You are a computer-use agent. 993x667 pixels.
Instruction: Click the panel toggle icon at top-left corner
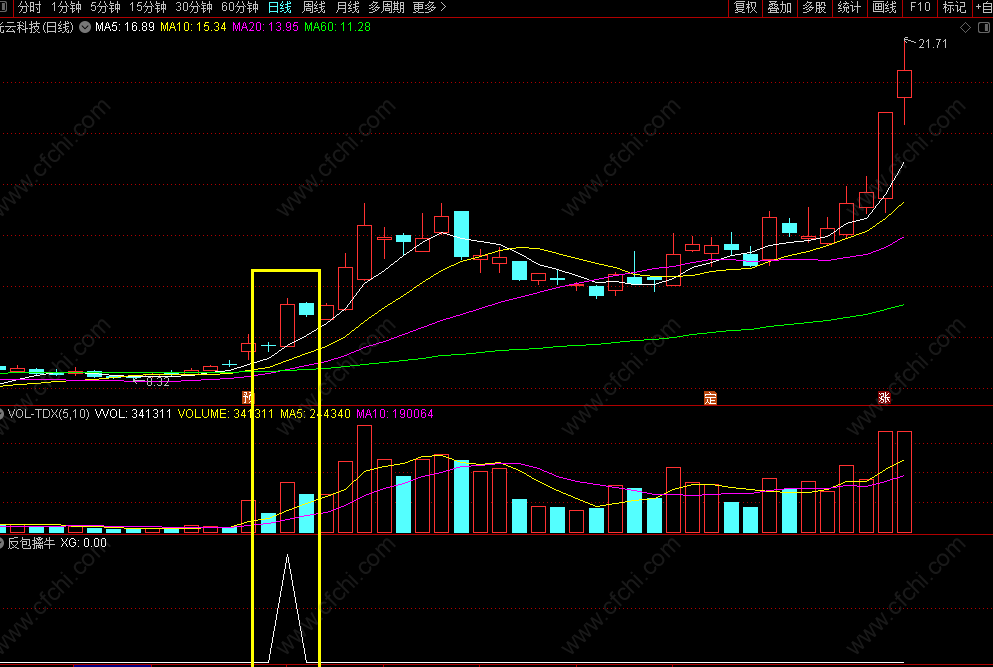click(x=3, y=8)
